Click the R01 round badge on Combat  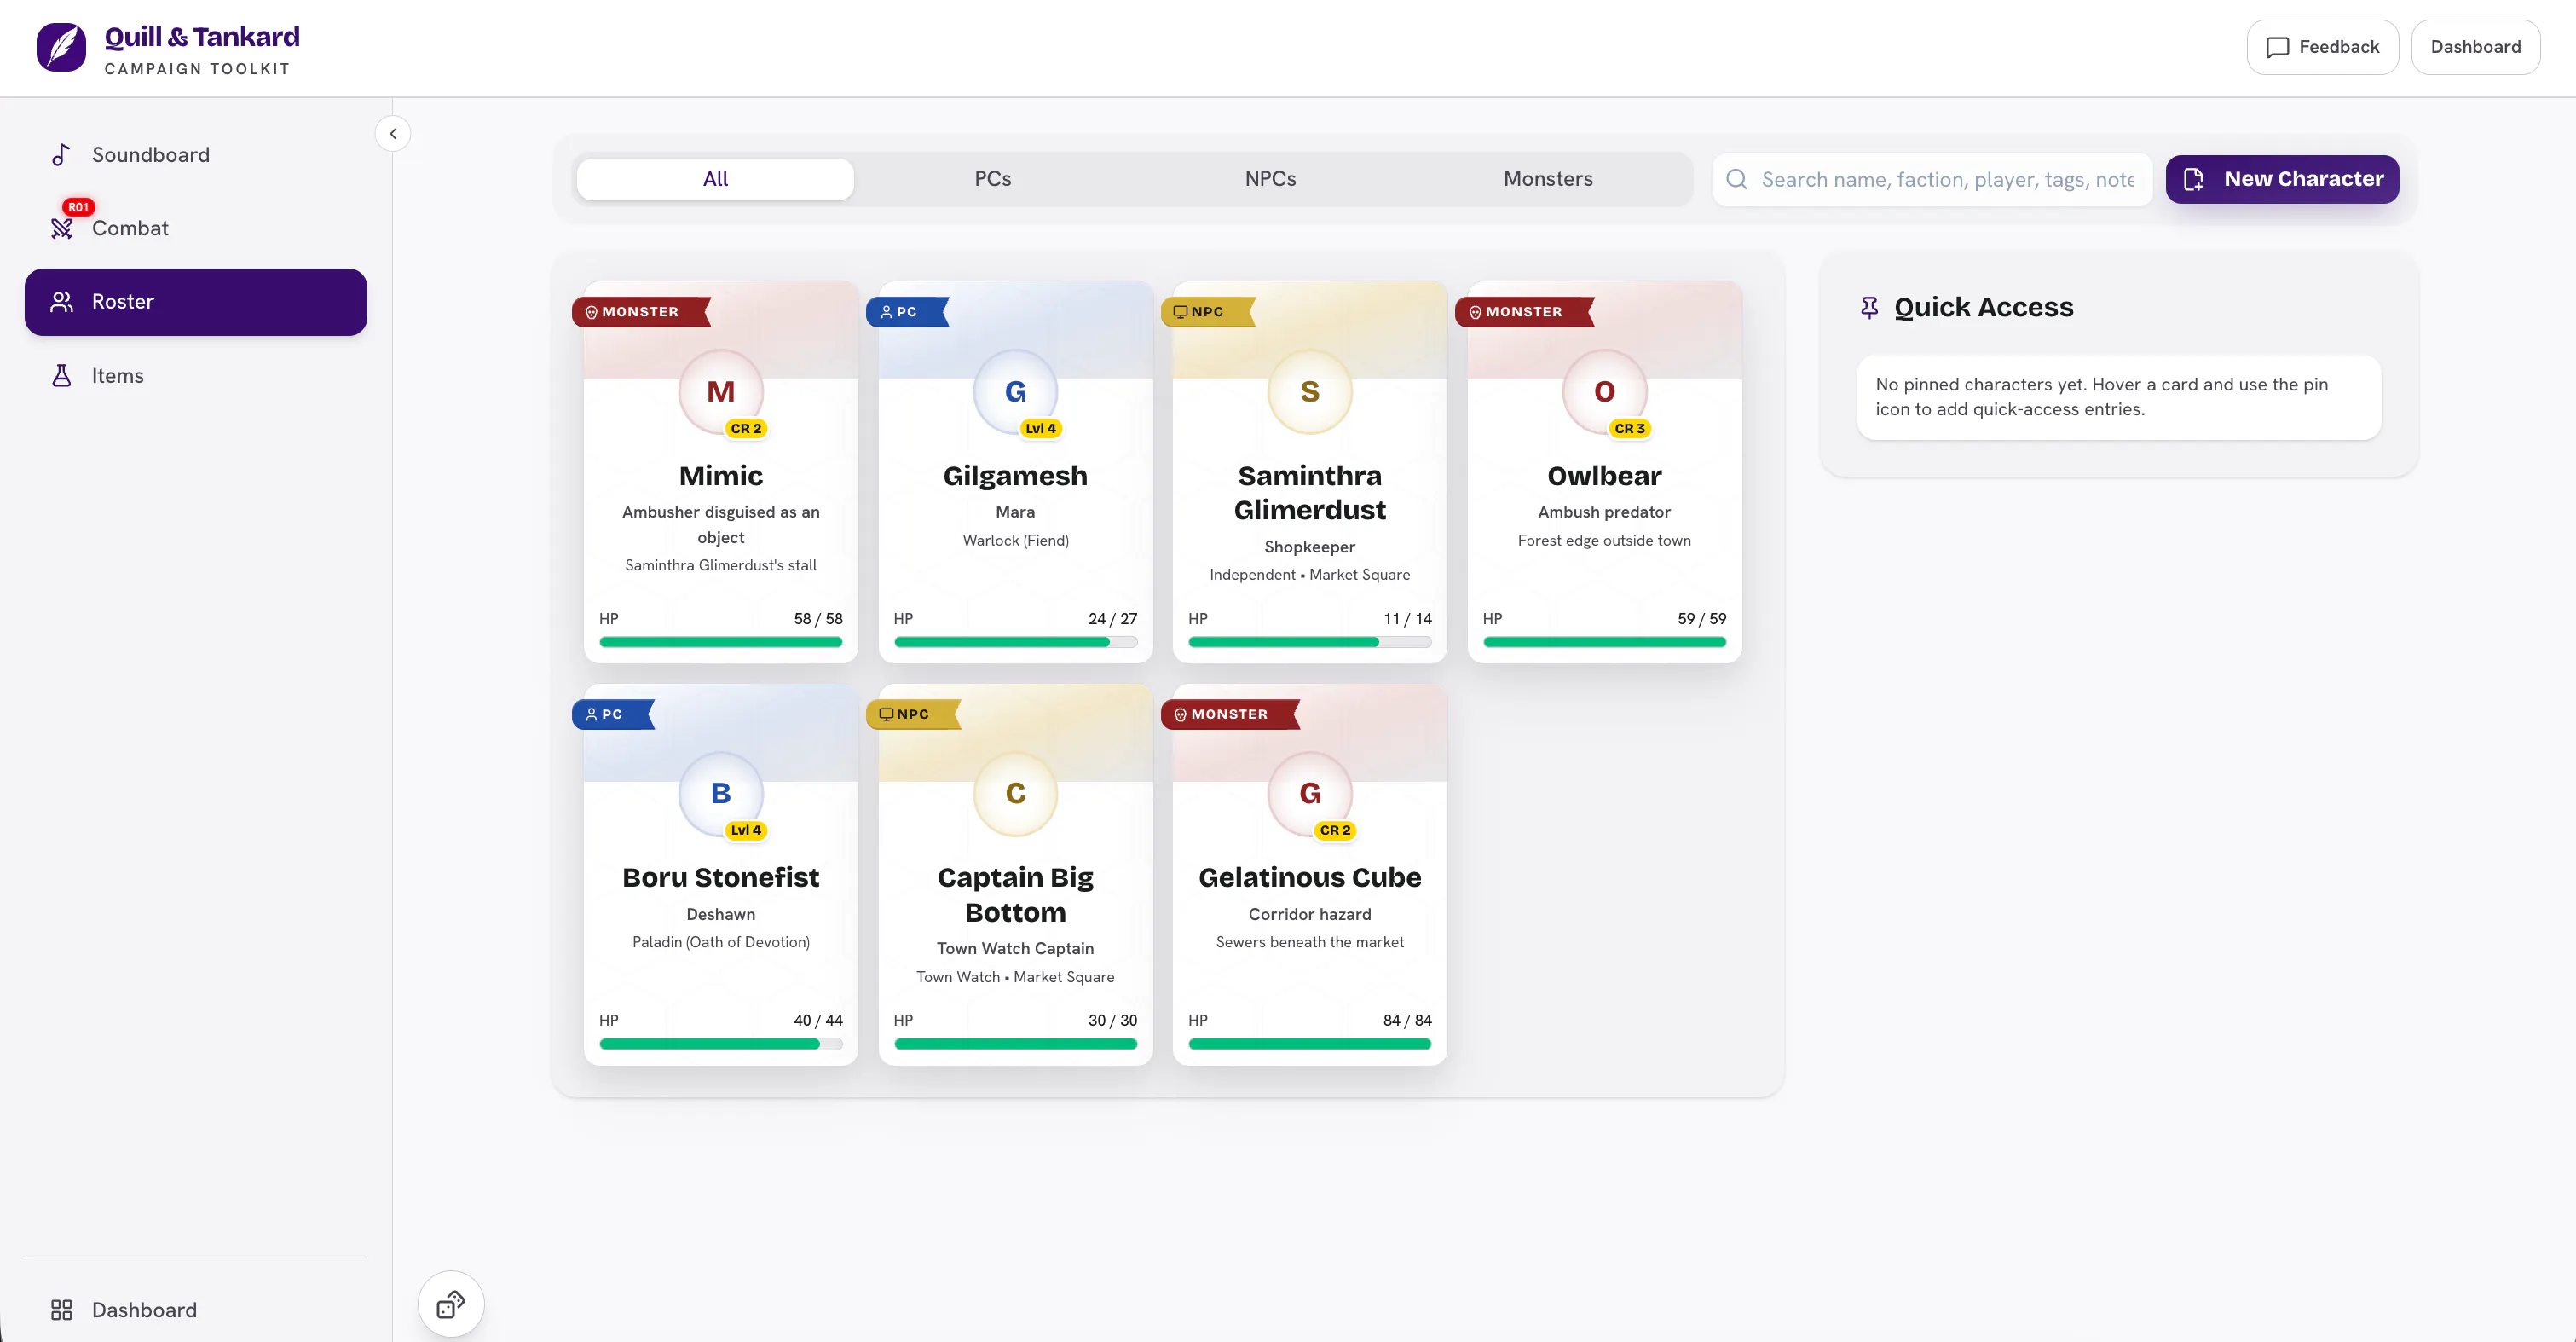click(78, 207)
